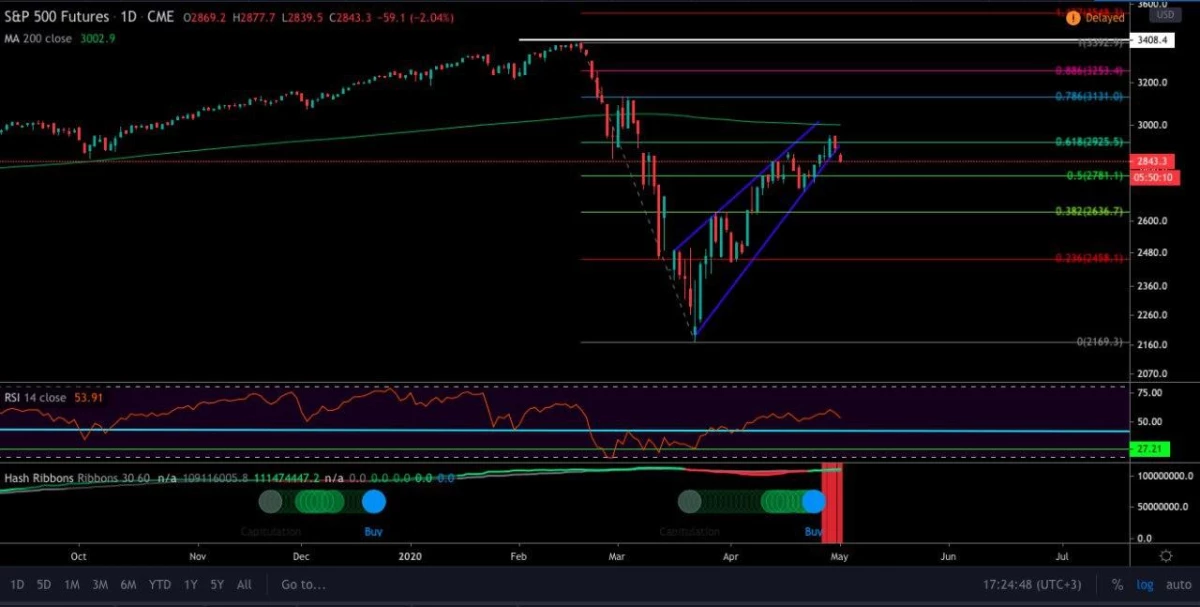This screenshot has height=607, width=1200.
Task: Click the orange Delayed data warning icon
Action: click(1073, 17)
